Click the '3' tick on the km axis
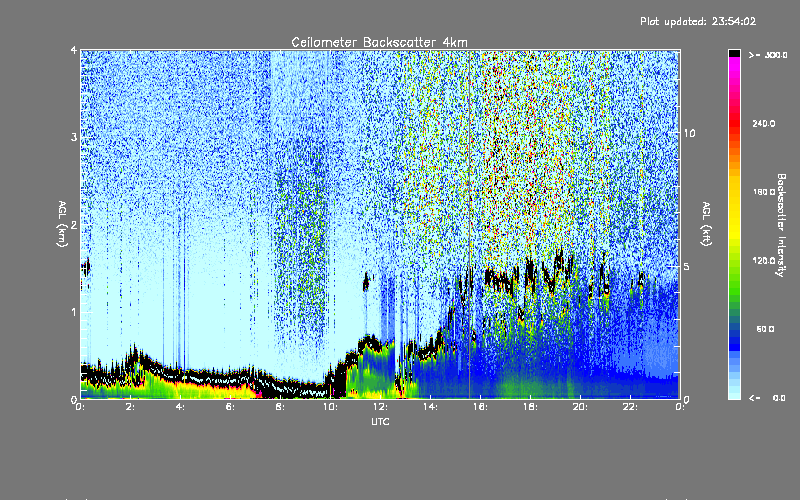The height and width of the screenshot is (500, 800). point(74,137)
